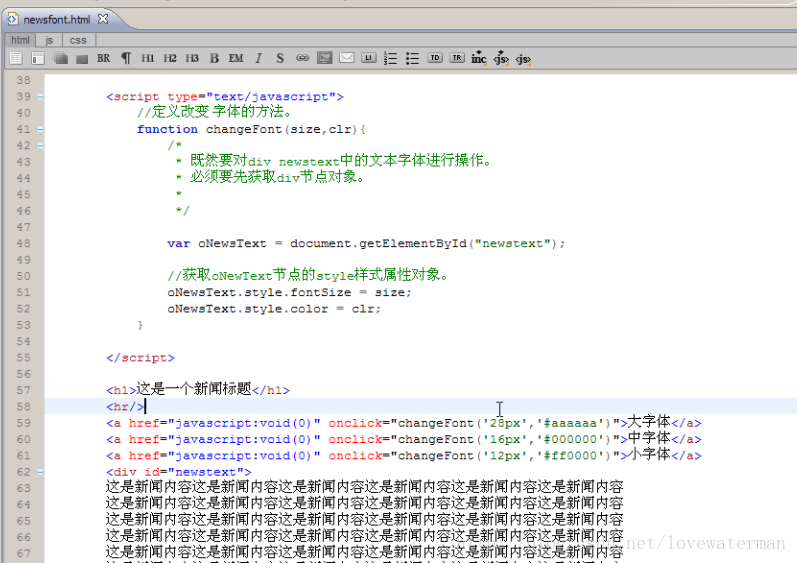
Task: Click the h1 heading text line 57
Action: coord(194,389)
